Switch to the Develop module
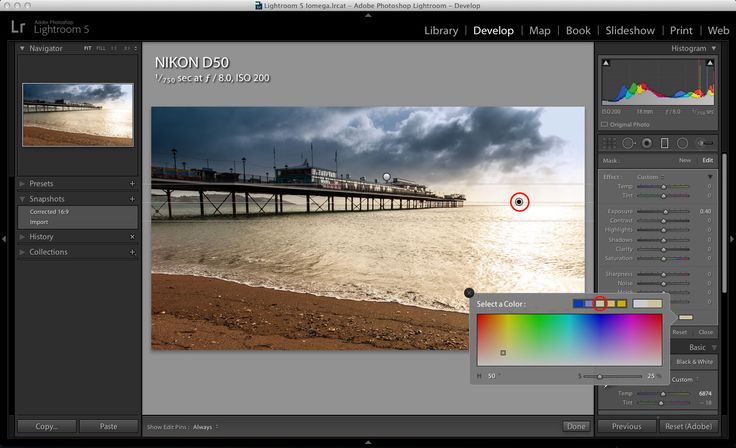Image resolution: width=736 pixels, height=448 pixels. (493, 31)
